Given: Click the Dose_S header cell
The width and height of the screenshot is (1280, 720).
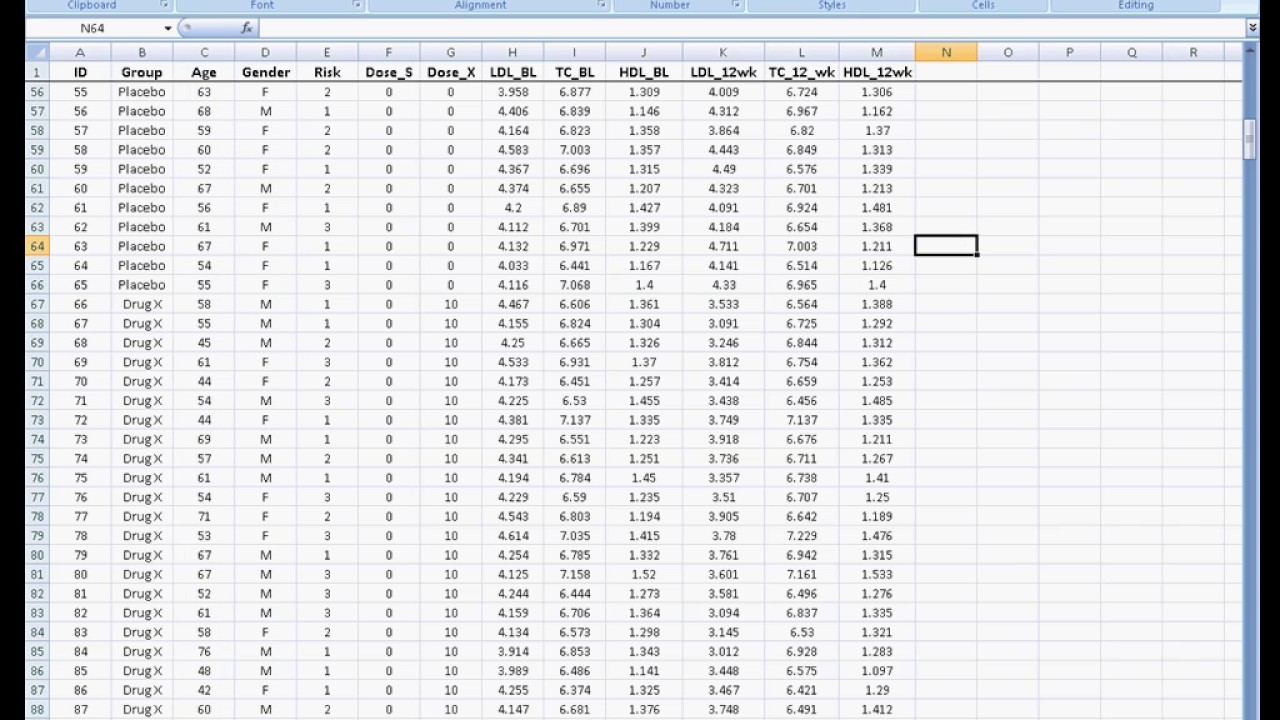Looking at the screenshot, I should coord(388,72).
